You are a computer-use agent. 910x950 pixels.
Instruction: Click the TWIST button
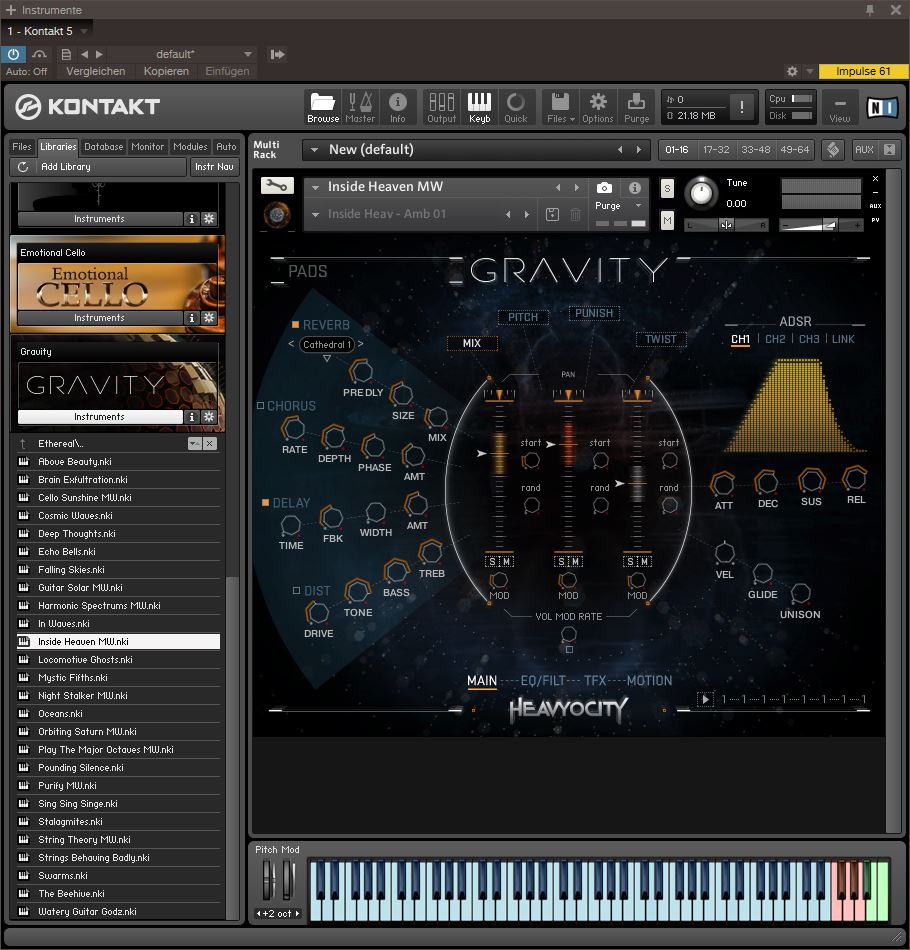660,339
